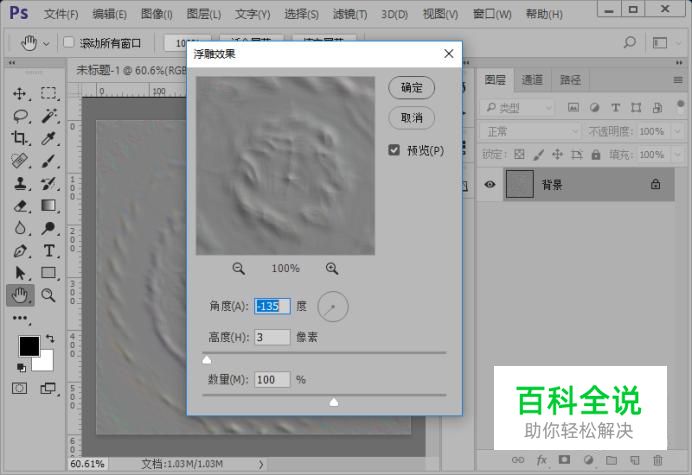692x475 pixels.
Task: Open opacity 100% dropdown arrow
Action: point(677,131)
